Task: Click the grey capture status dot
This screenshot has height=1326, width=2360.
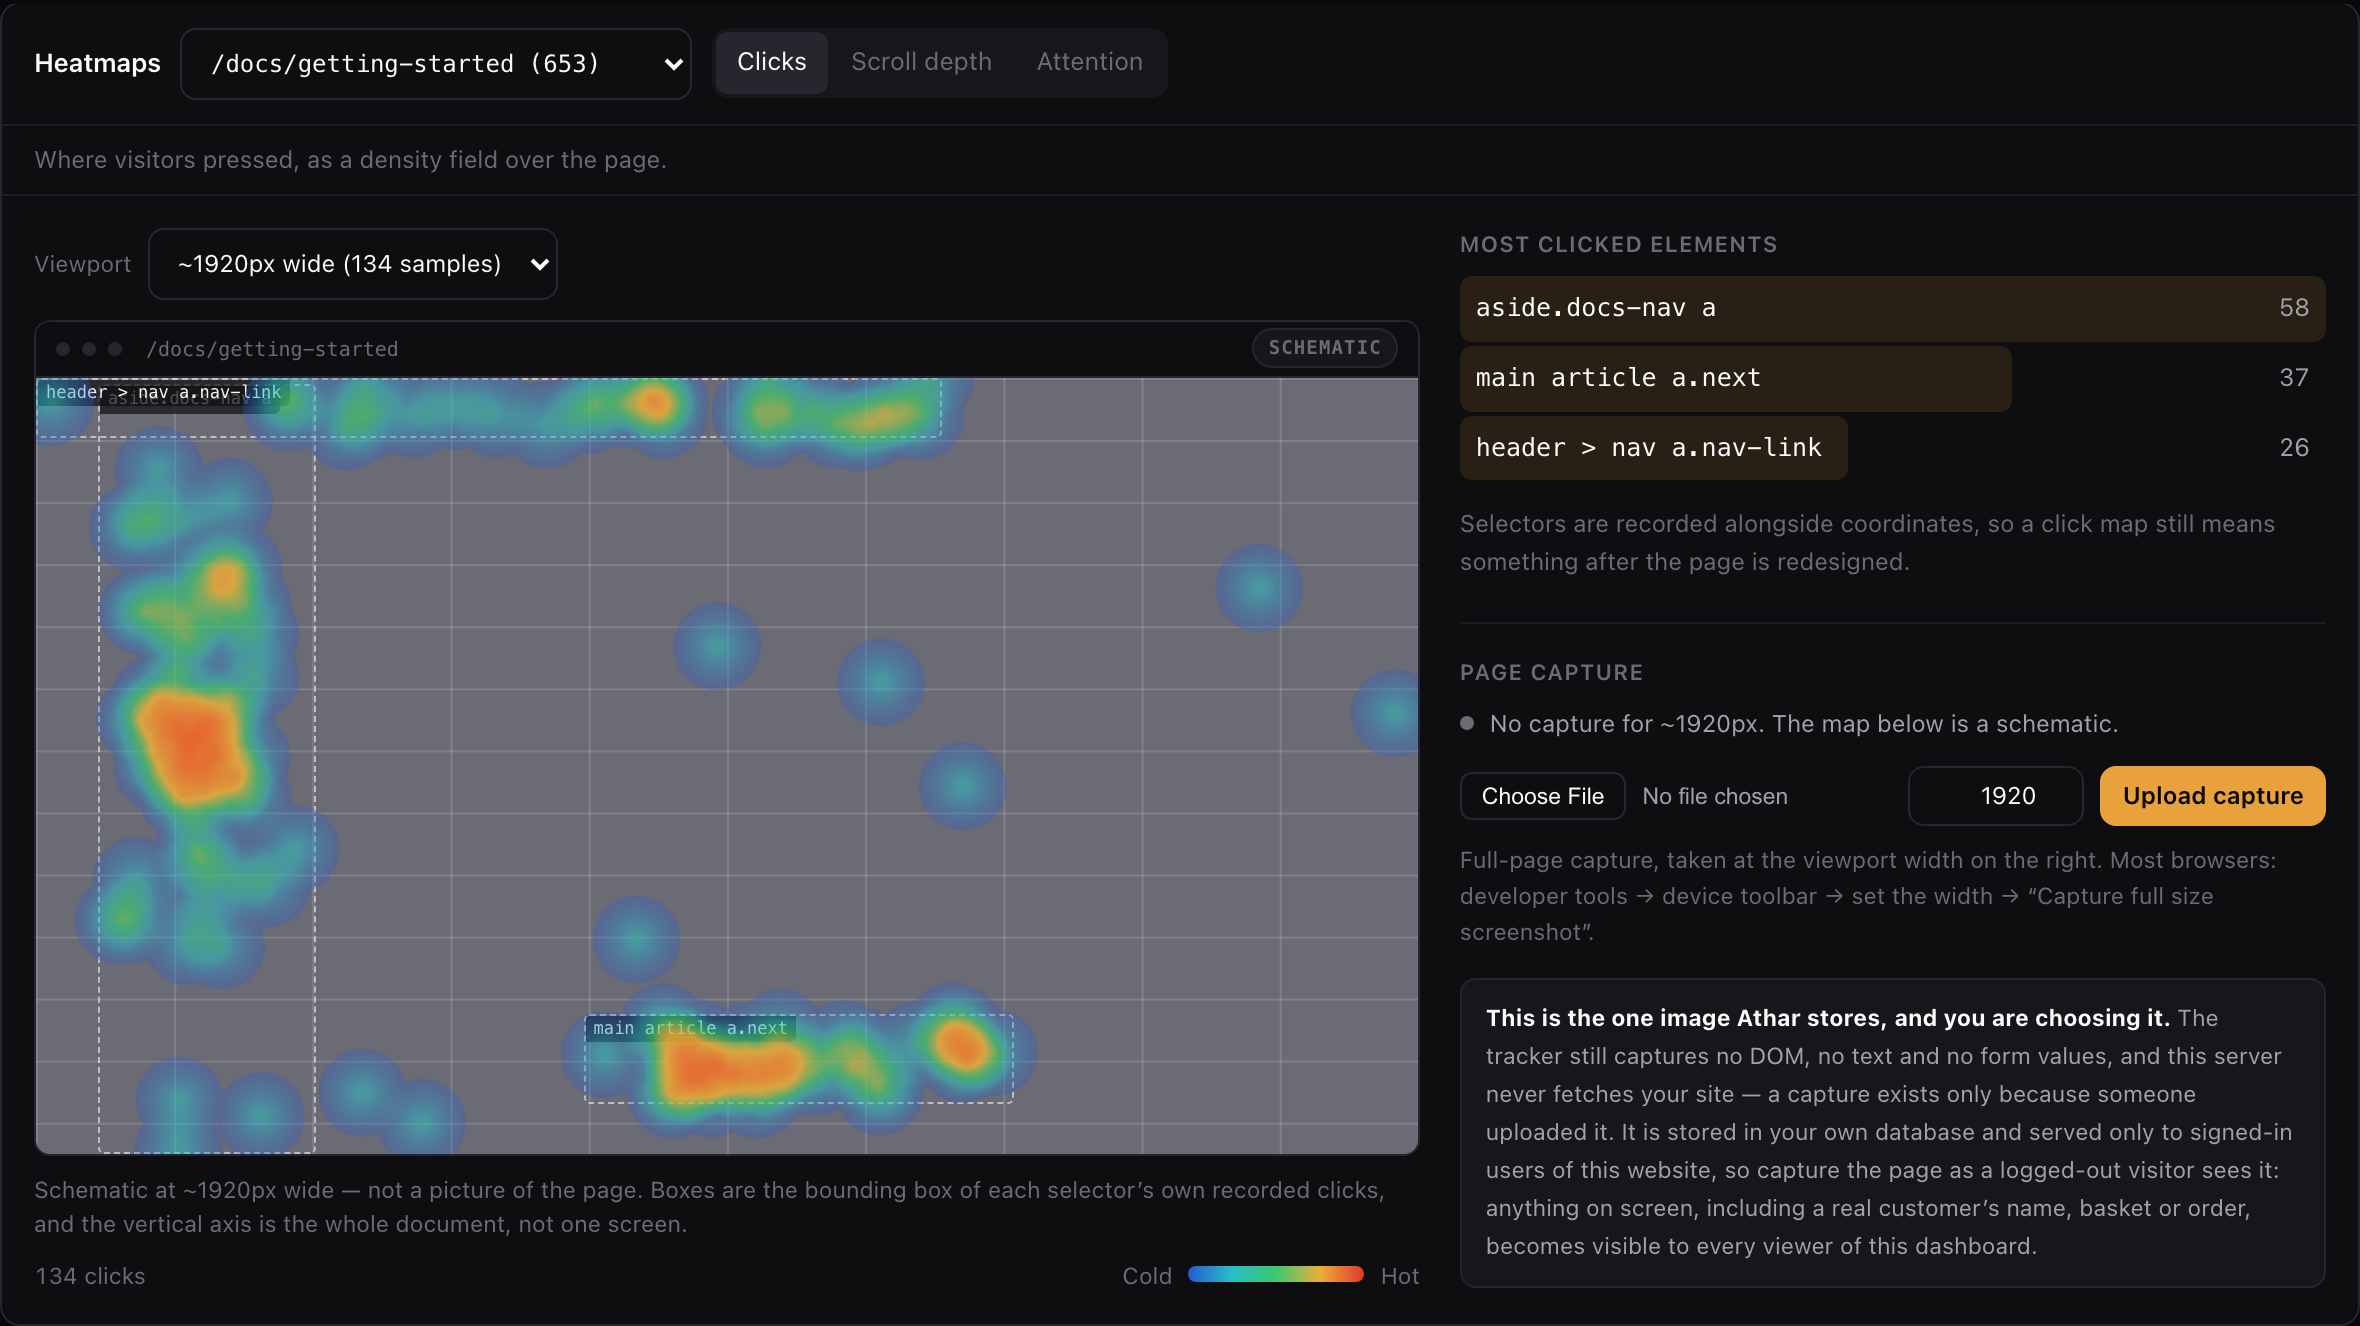Action: (x=1467, y=723)
